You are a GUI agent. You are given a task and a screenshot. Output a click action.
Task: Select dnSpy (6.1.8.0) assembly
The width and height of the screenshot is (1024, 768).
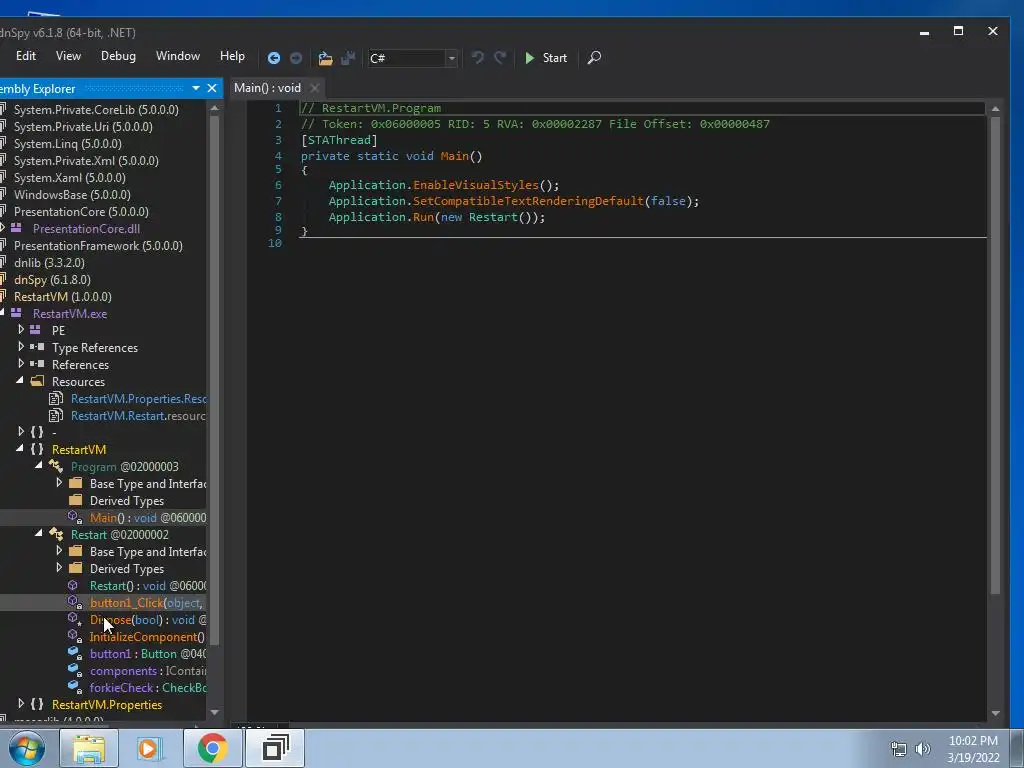52,280
